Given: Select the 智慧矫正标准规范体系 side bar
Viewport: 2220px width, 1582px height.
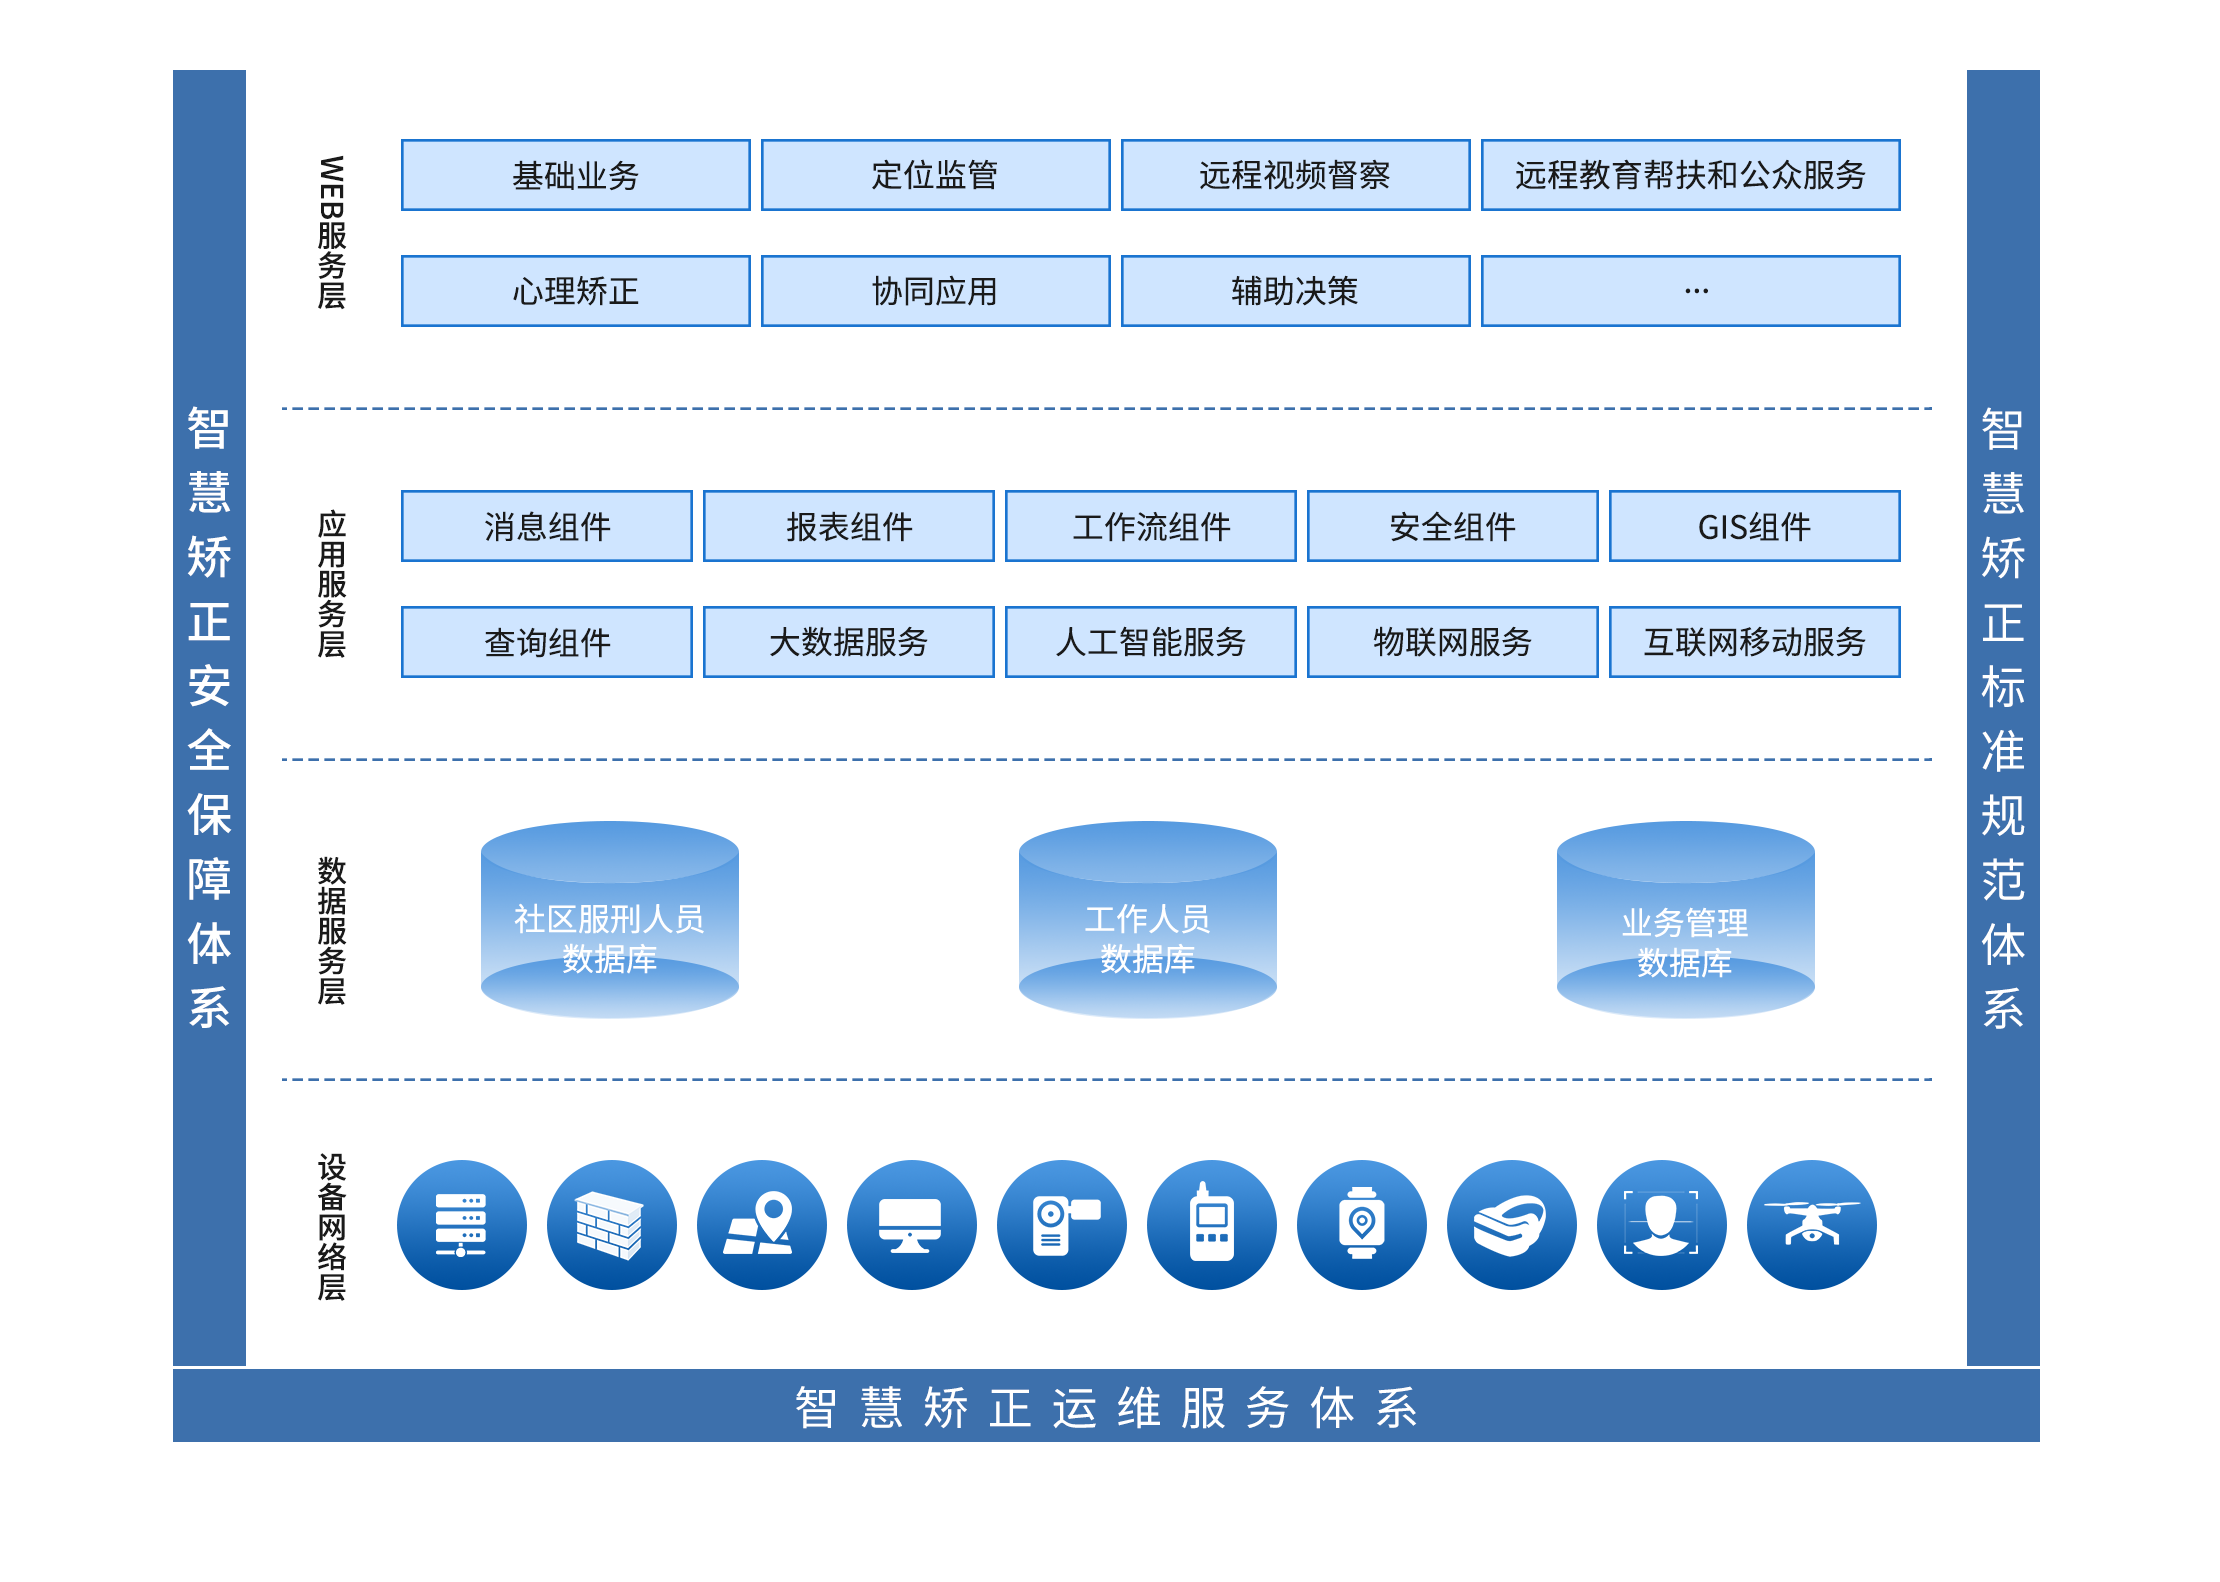Looking at the screenshot, I should click(x=2003, y=717).
